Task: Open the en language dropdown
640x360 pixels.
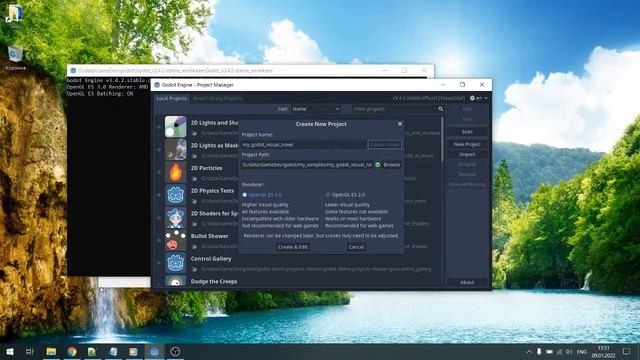Action: pyautogui.click(x=478, y=98)
